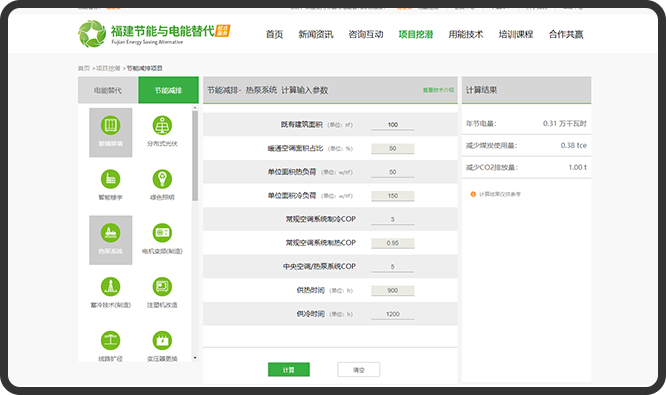The height and width of the screenshot is (395, 666).
Task: Focus the 常规空调系统制热COP input field
Action: coord(393,243)
